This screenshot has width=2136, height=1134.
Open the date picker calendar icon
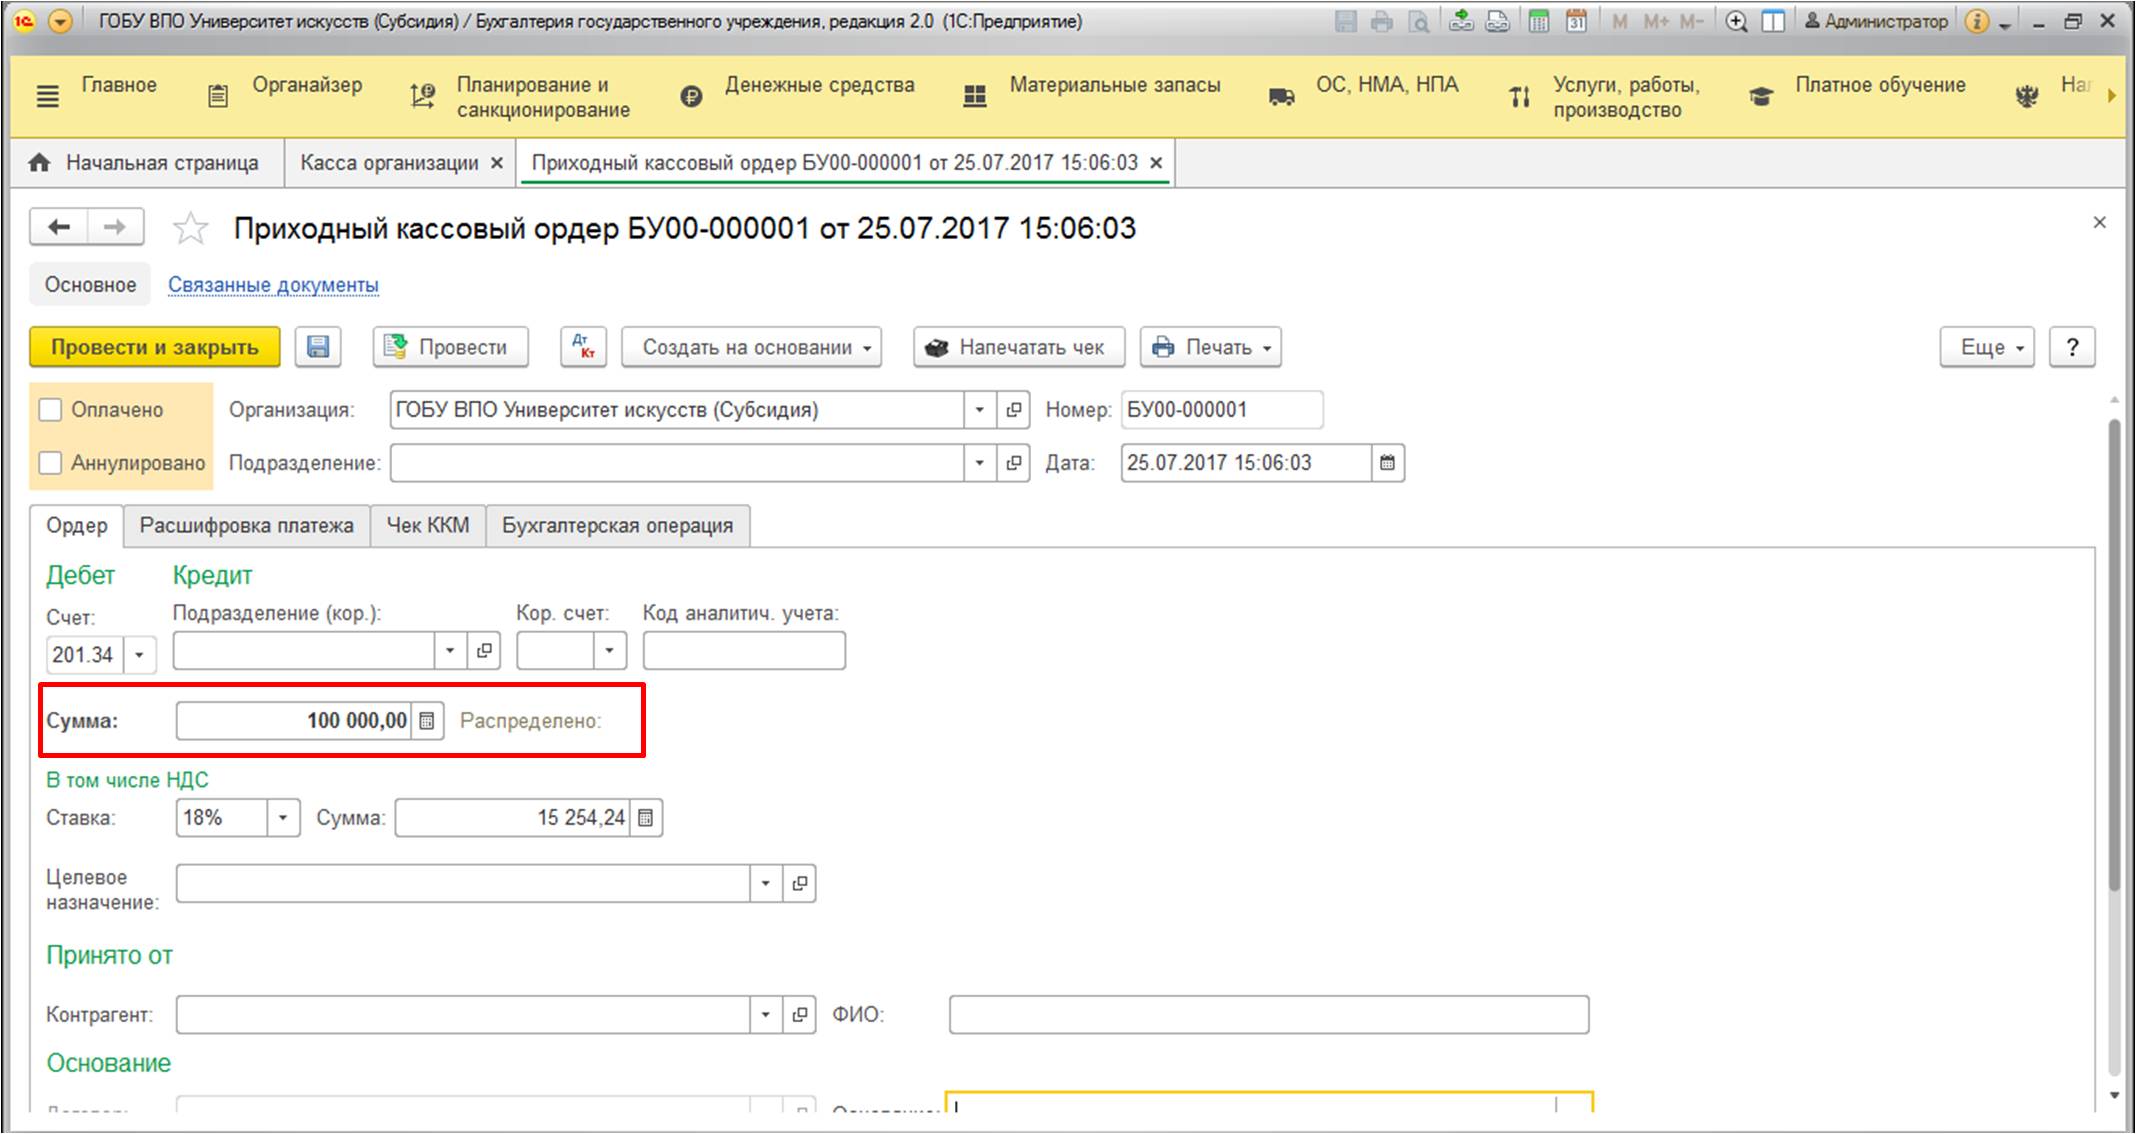pos(1388,463)
